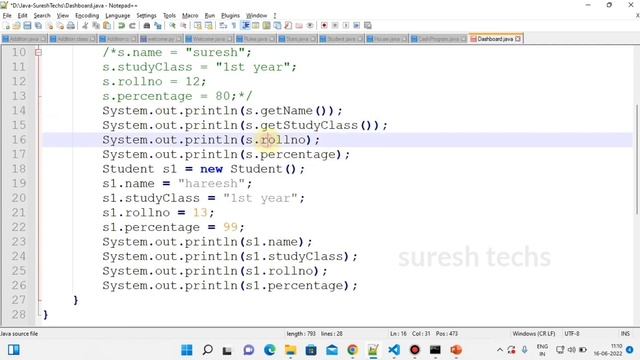Click 'INS' indicator in status bar
The height and width of the screenshot is (360, 640).
pyautogui.click(x=625, y=333)
